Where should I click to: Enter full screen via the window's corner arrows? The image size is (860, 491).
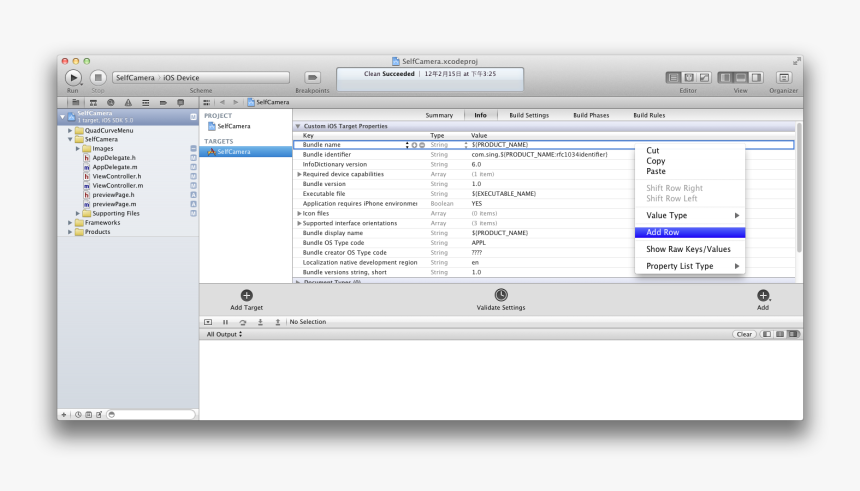click(x=796, y=61)
